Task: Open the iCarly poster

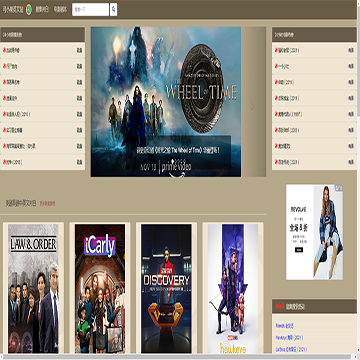Action: pos(100,288)
